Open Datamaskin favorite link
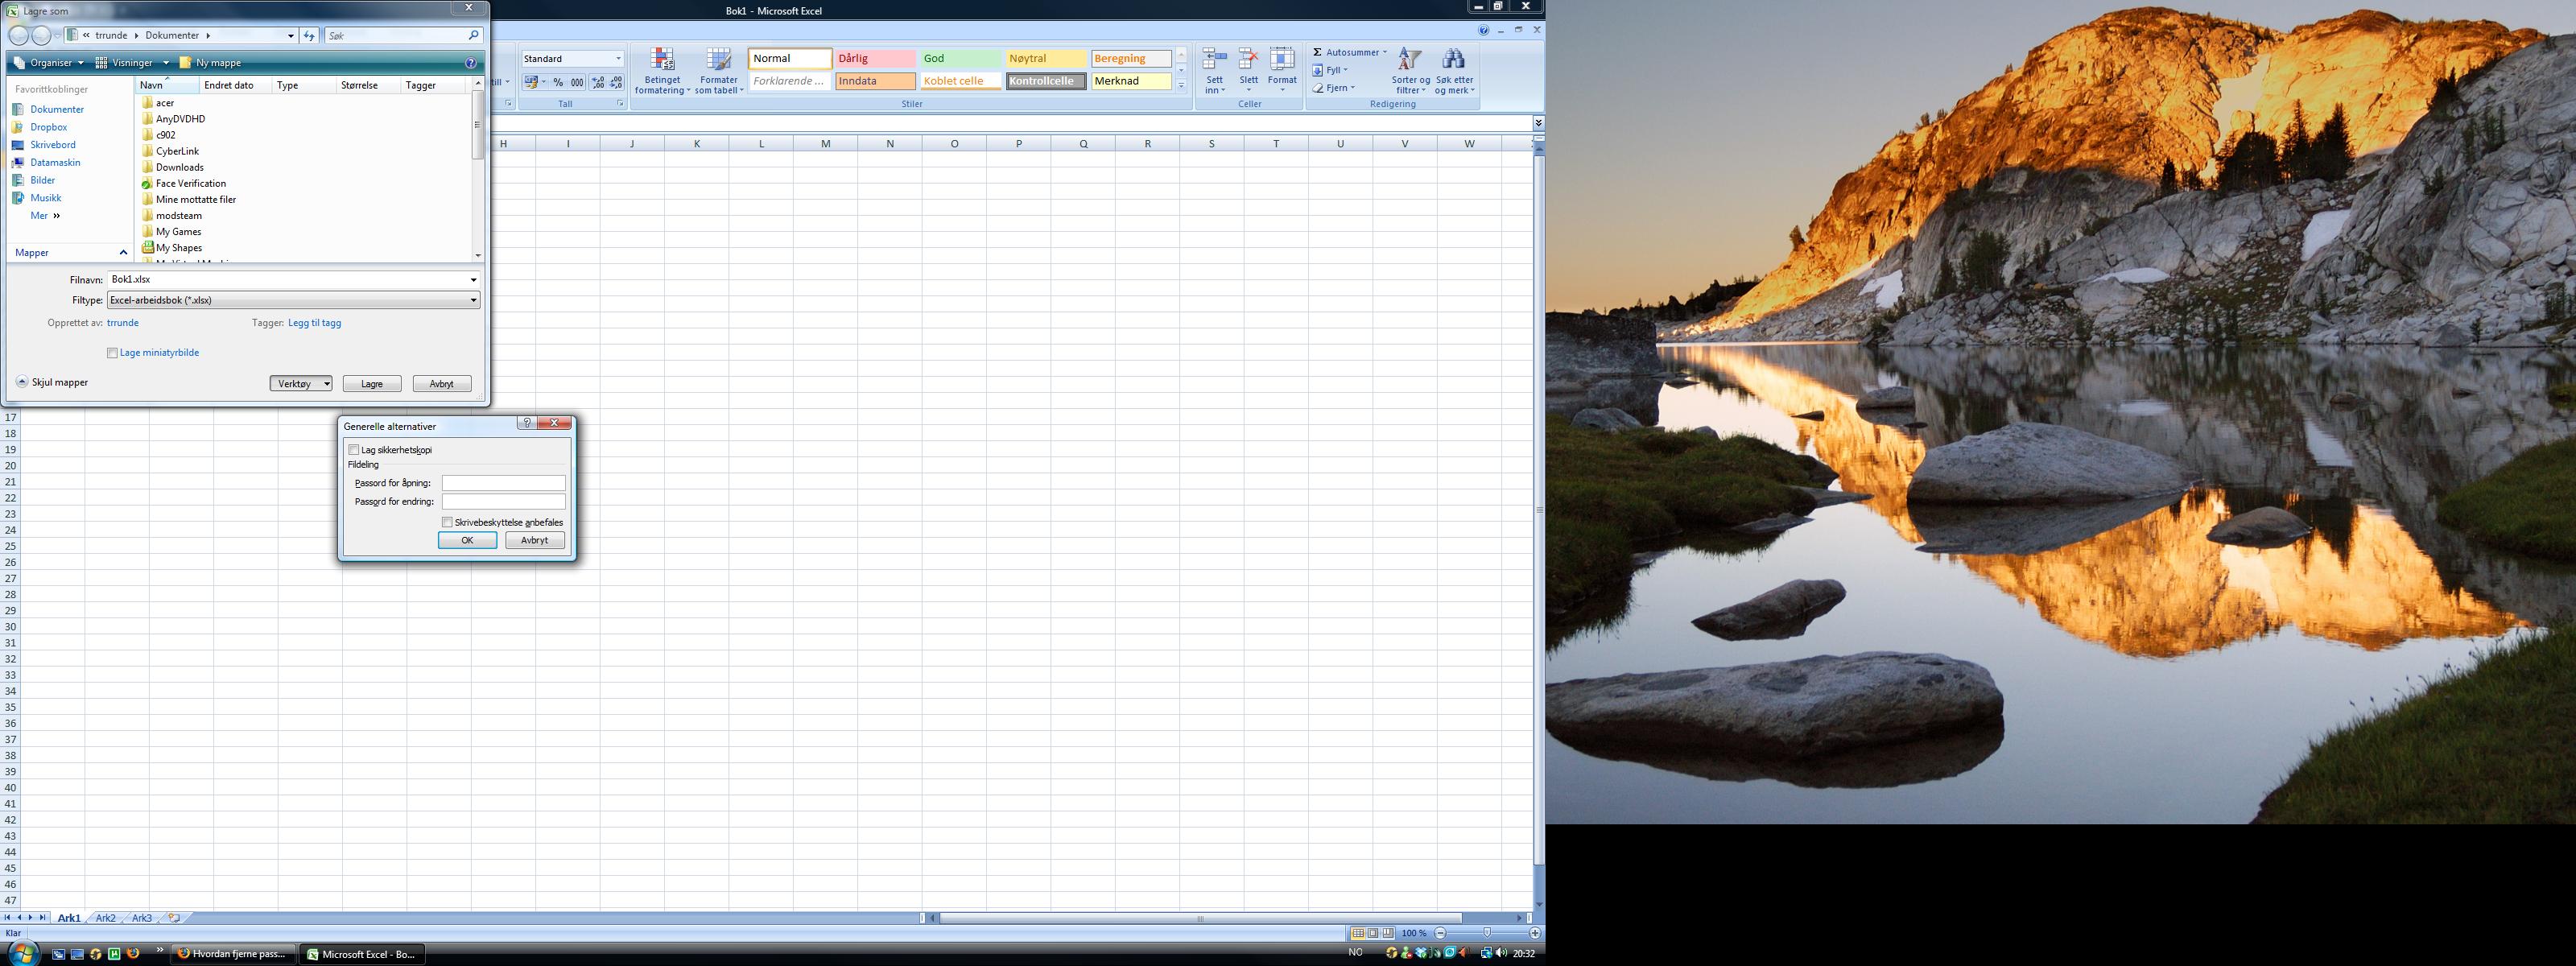The image size is (2576, 966). point(55,163)
